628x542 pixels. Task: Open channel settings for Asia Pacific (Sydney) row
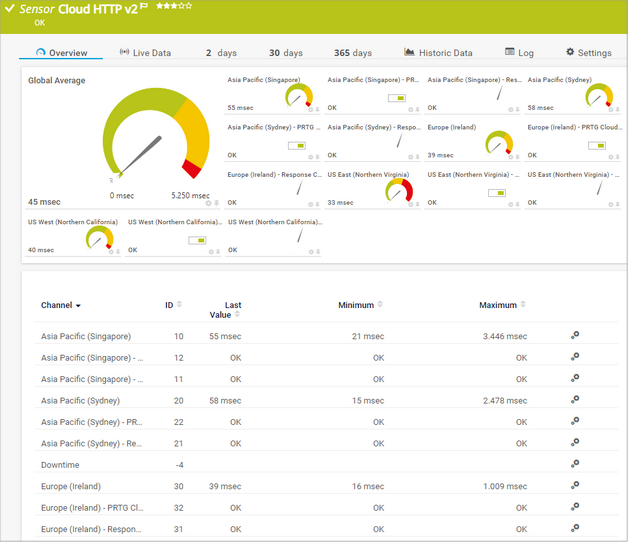tap(575, 400)
